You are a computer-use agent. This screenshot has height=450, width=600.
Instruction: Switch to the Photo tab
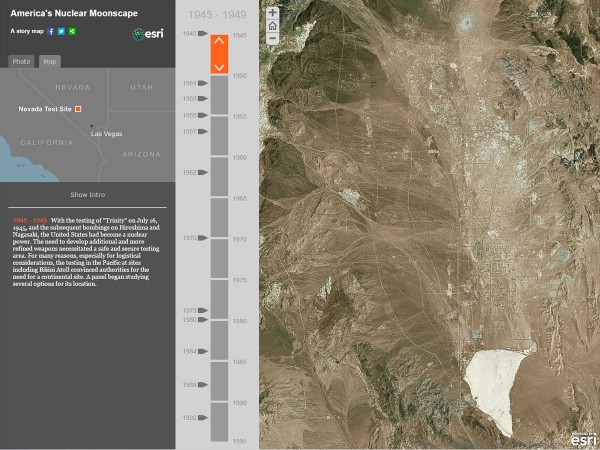pos(21,62)
